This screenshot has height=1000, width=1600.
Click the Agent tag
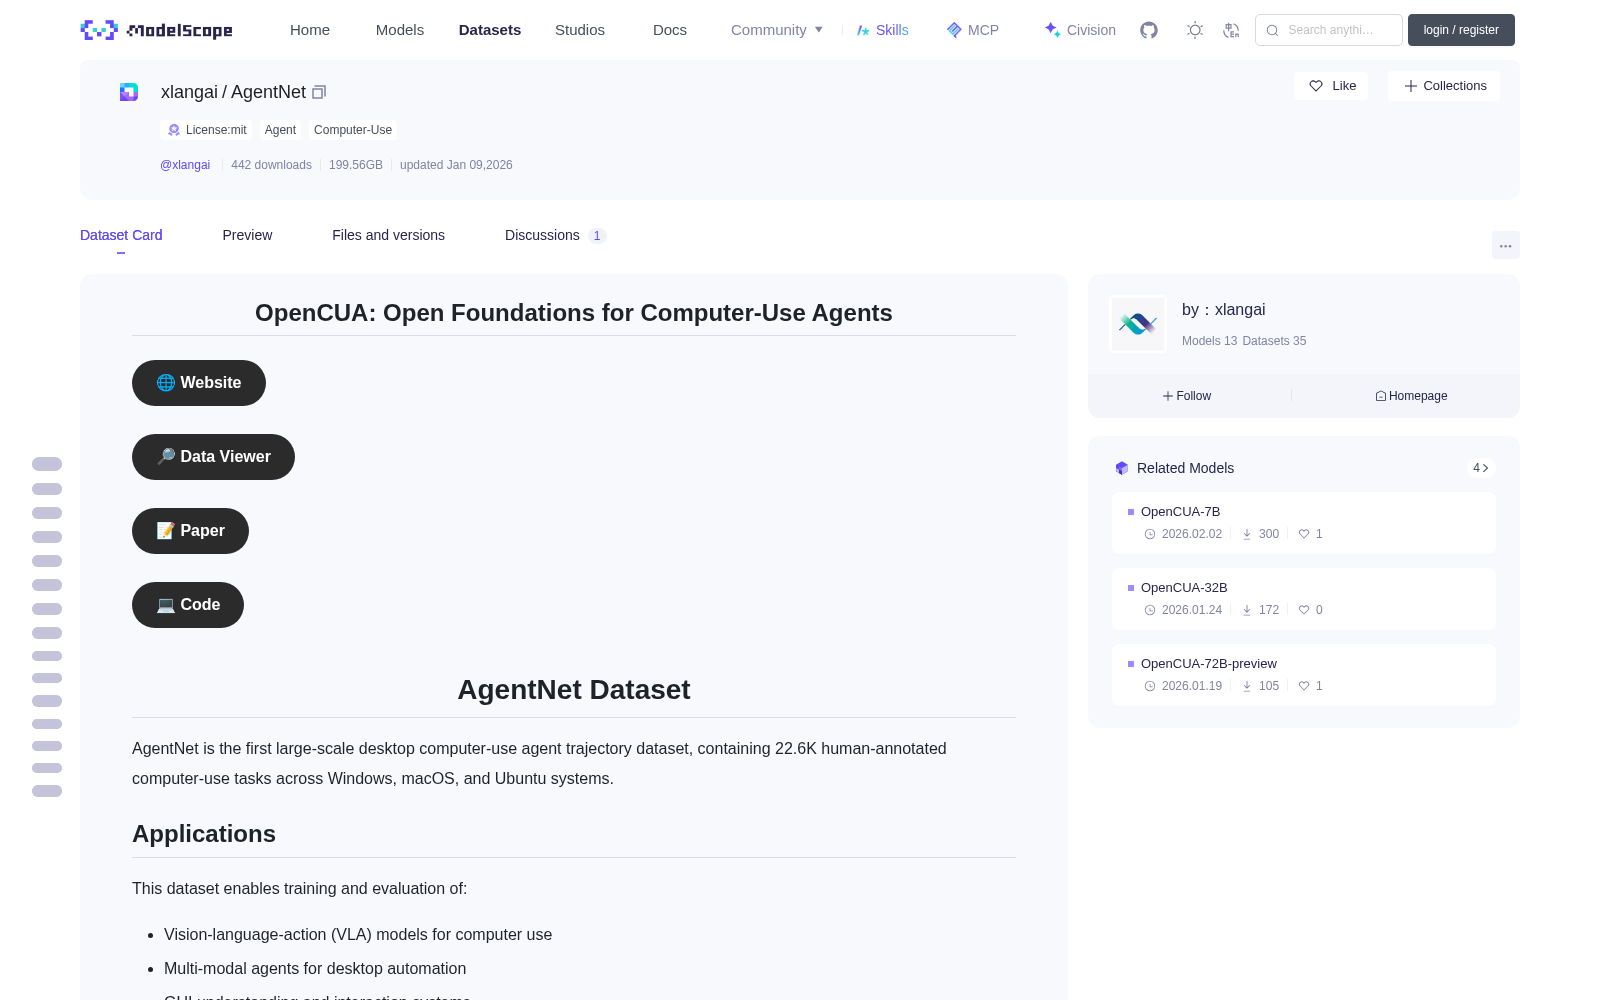pos(280,130)
